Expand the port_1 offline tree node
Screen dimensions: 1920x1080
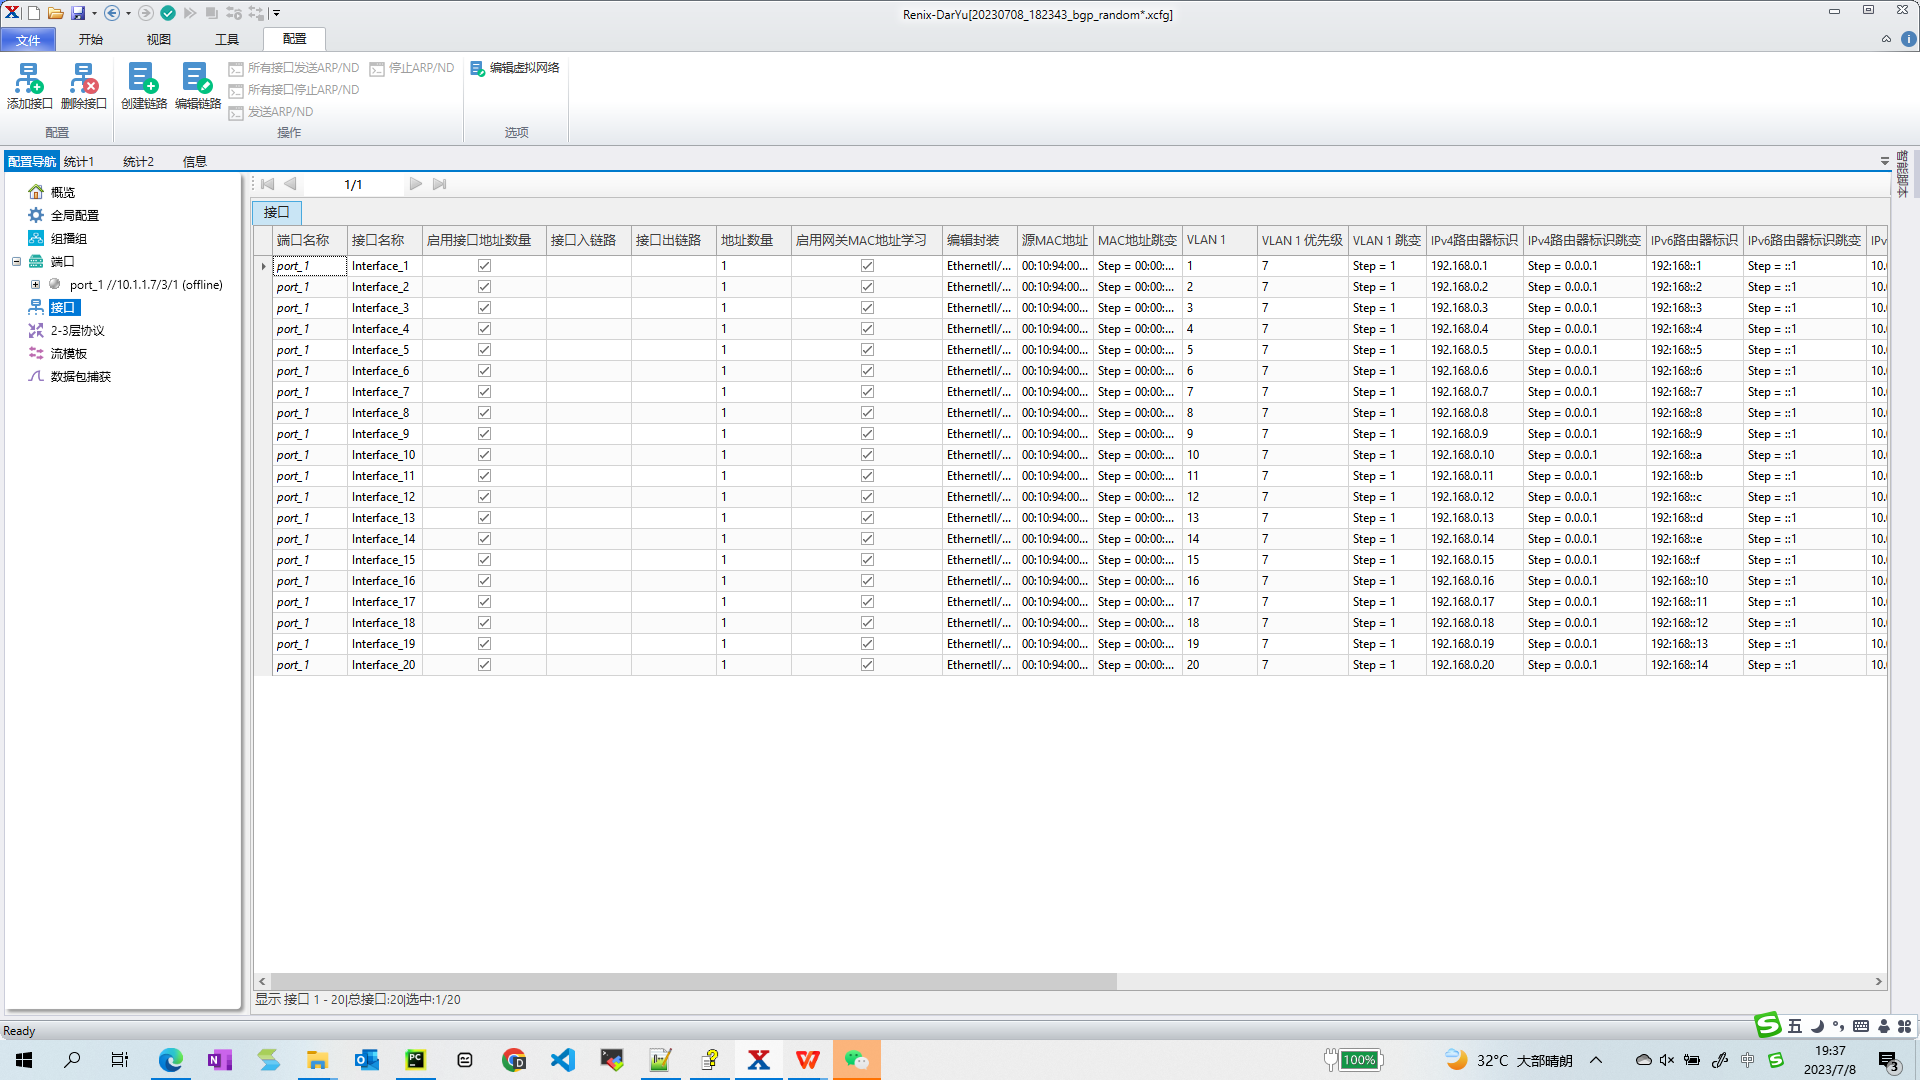click(x=35, y=285)
